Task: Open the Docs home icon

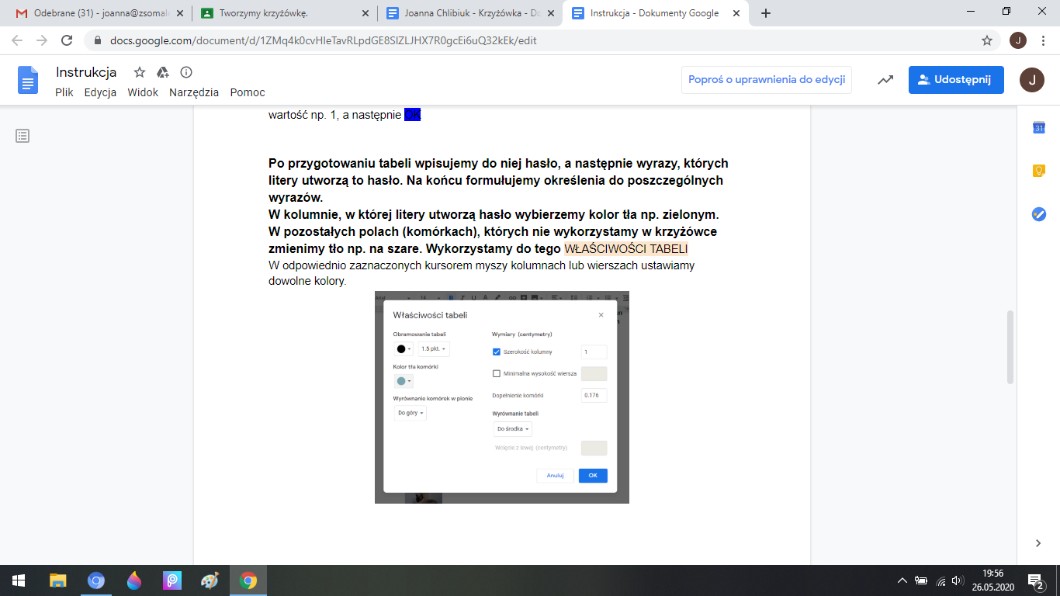Action: click(28, 81)
